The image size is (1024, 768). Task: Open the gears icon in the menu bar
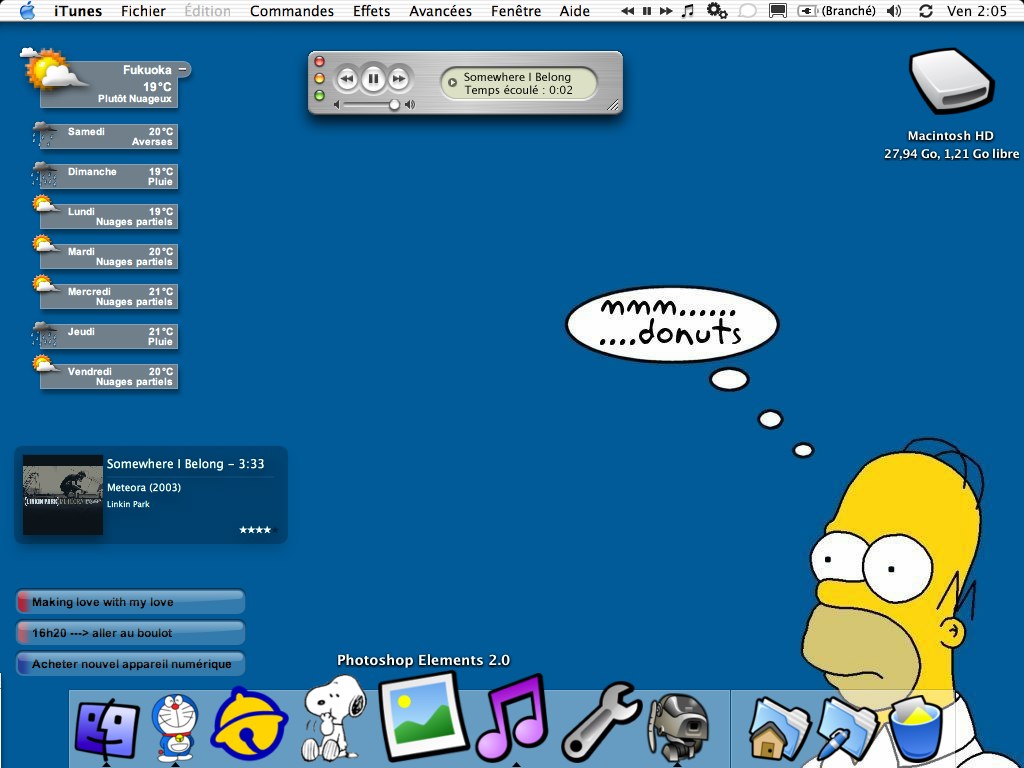click(x=717, y=10)
